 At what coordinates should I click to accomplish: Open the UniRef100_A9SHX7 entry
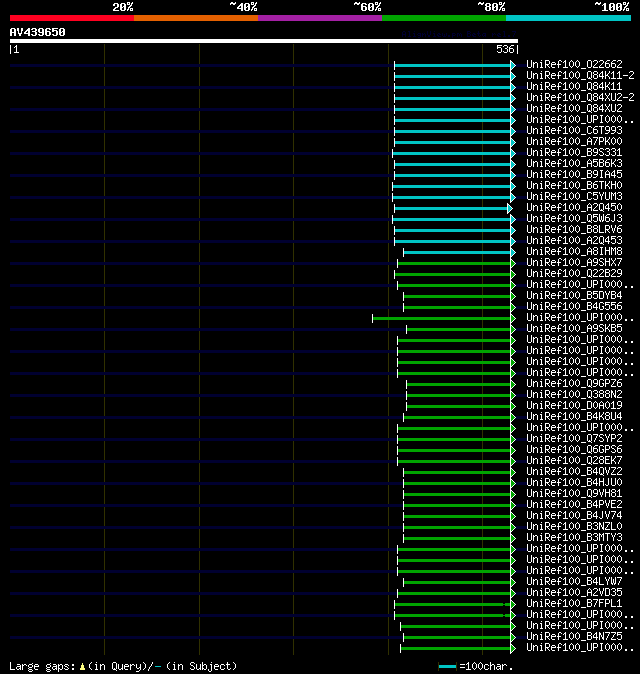[x=574, y=263]
